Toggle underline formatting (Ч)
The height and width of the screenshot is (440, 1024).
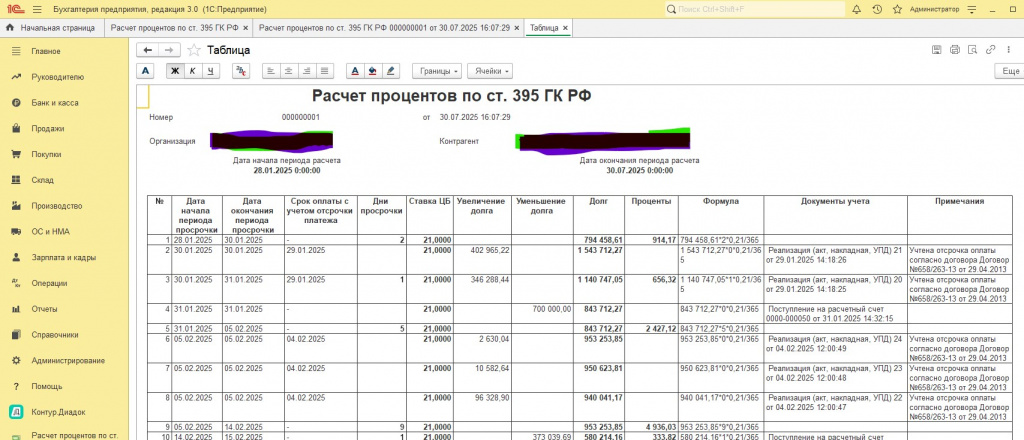coord(210,71)
